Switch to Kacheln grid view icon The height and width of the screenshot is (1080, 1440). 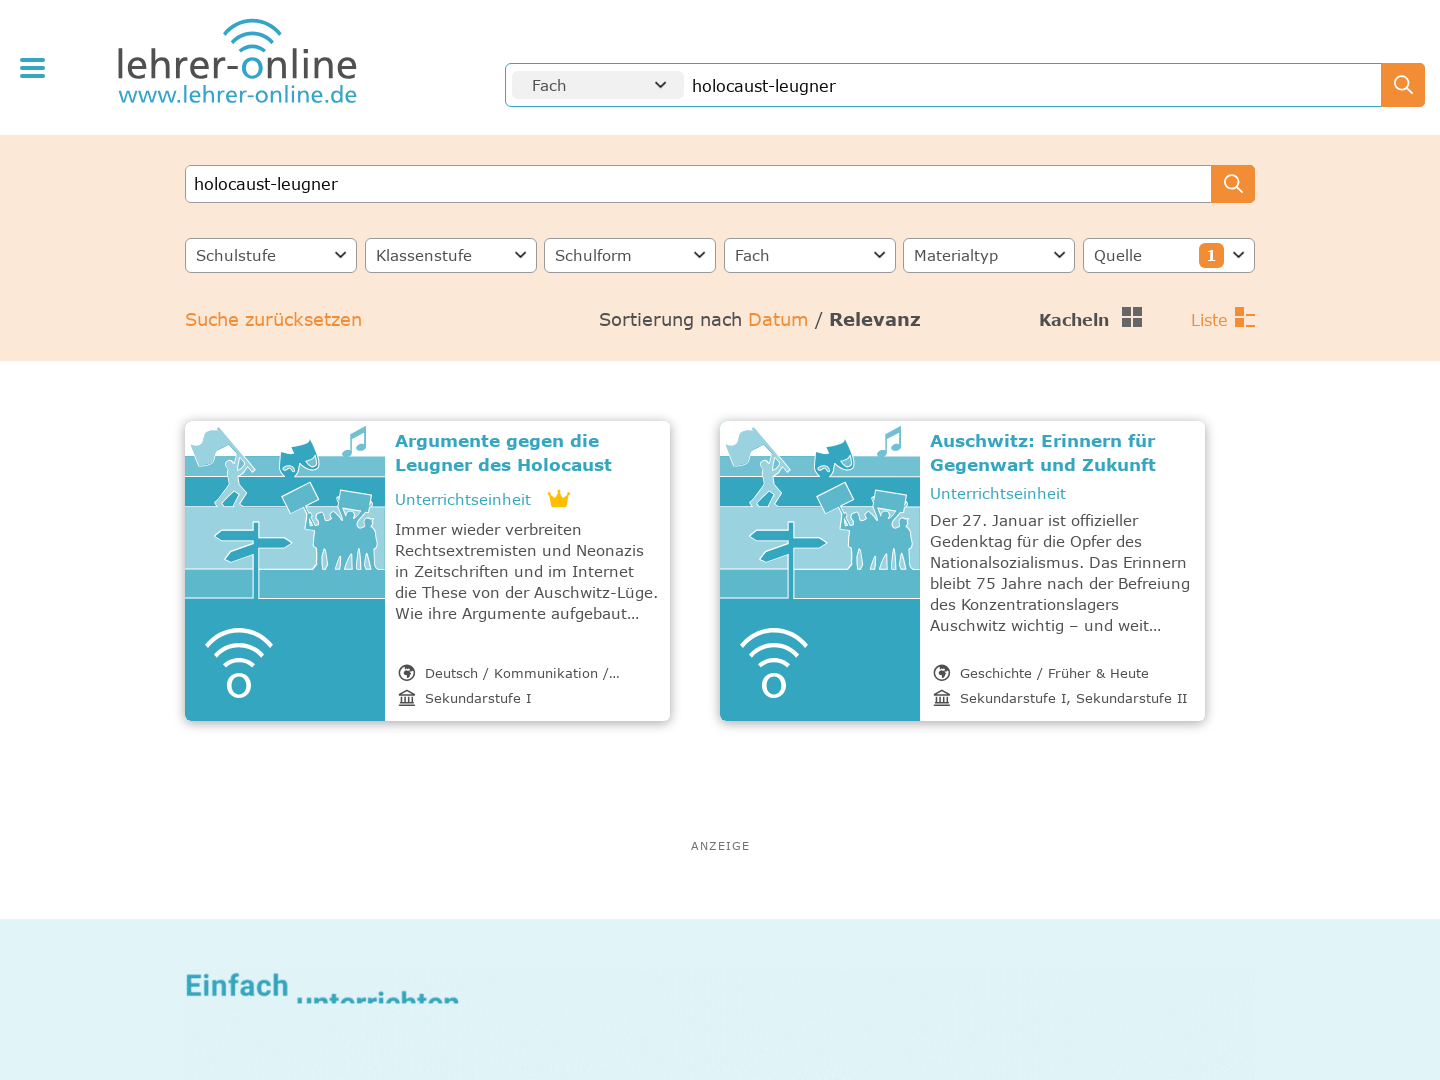pos(1132,317)
